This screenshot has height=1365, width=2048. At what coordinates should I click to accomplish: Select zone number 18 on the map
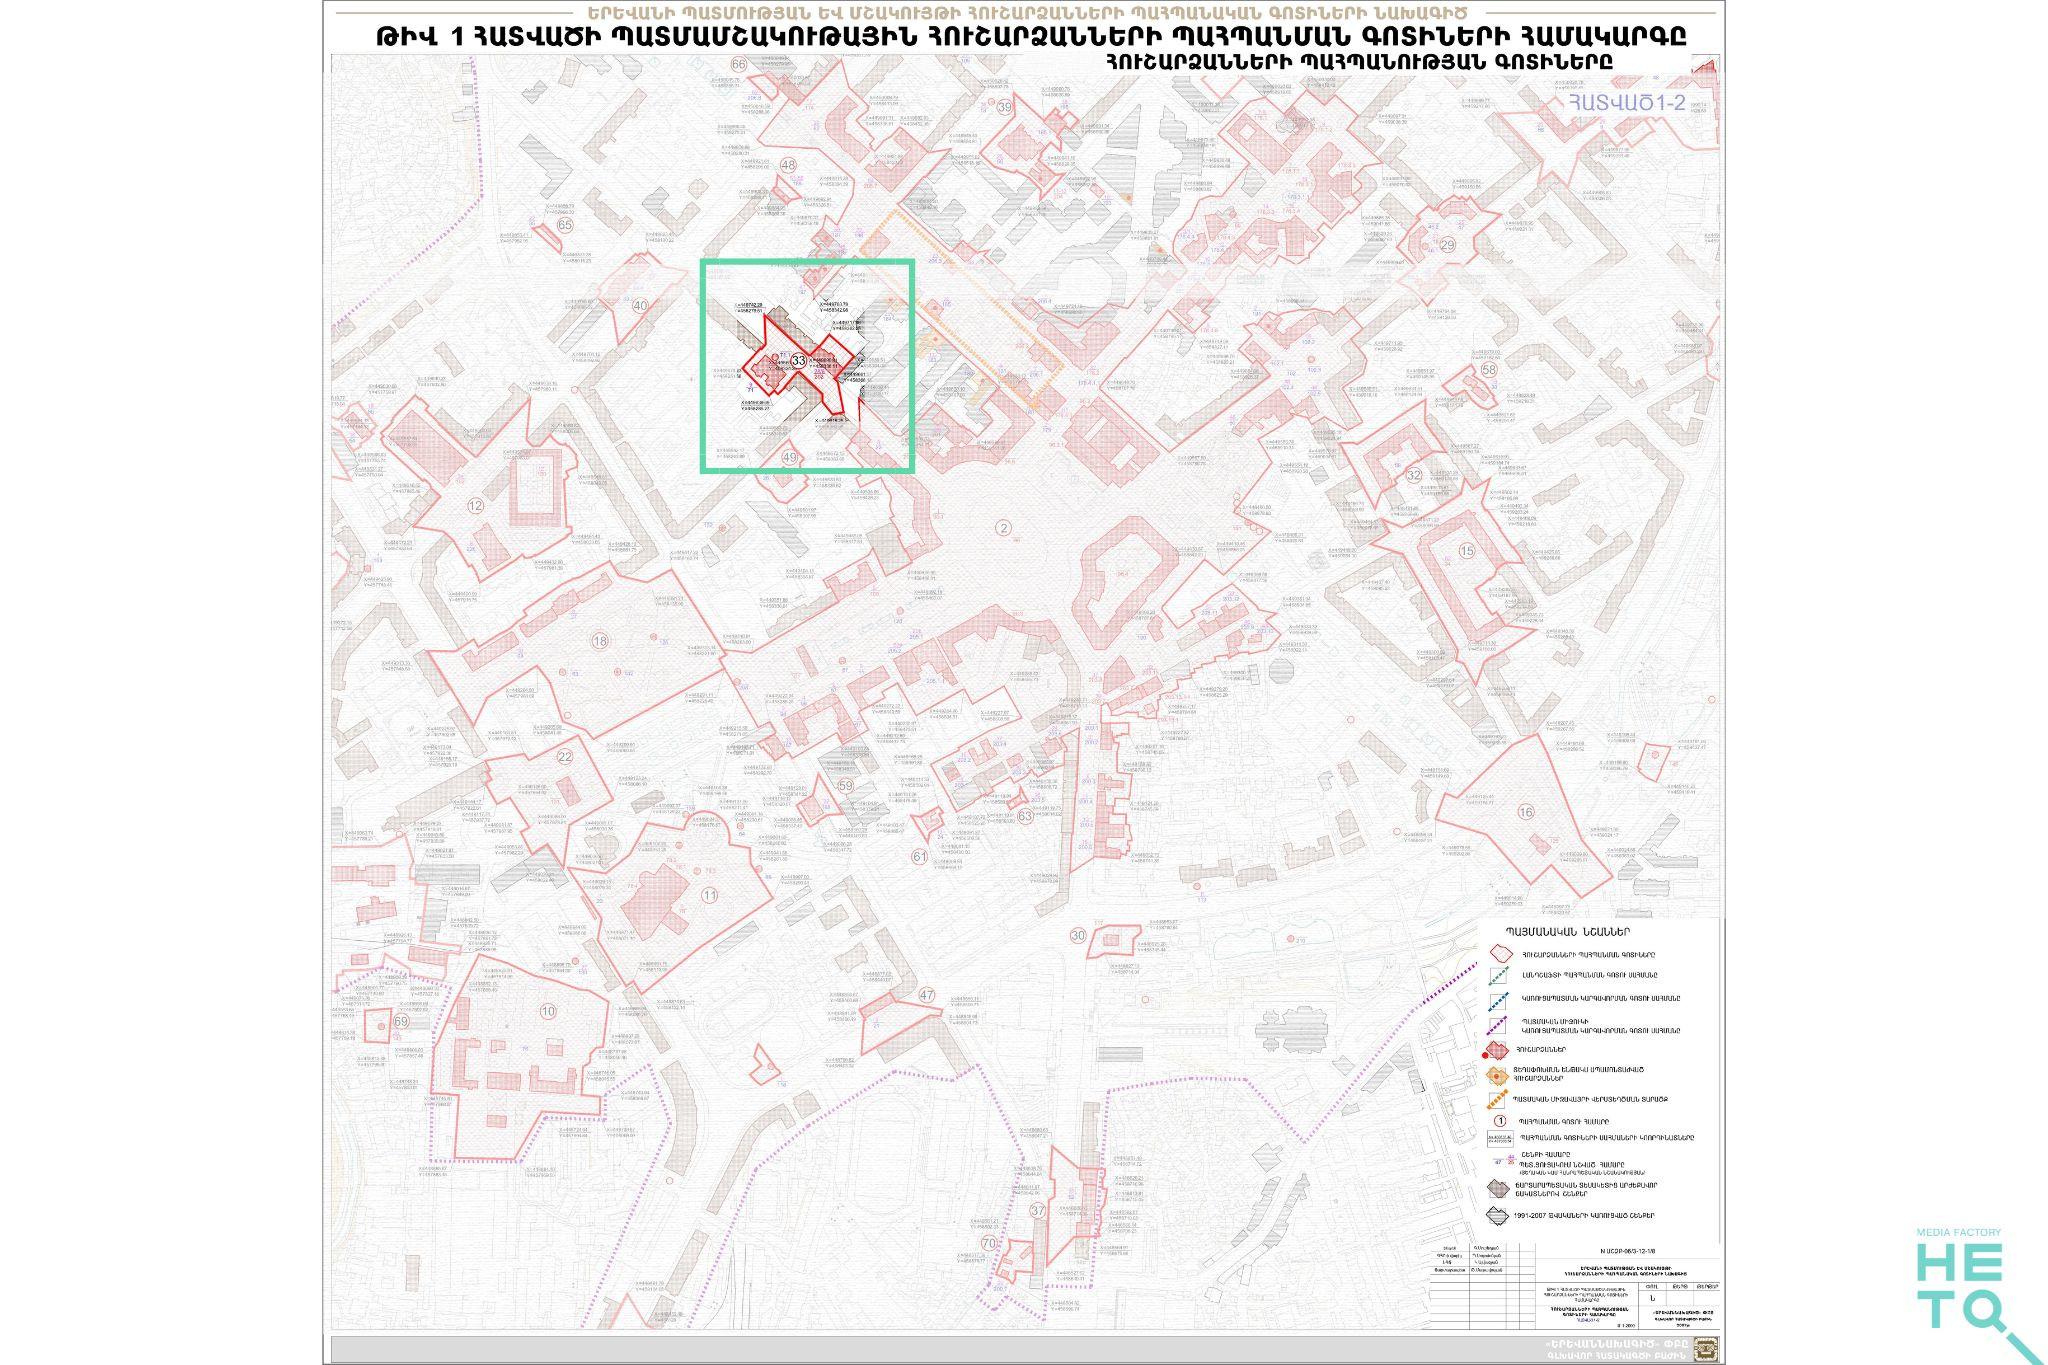600,641
